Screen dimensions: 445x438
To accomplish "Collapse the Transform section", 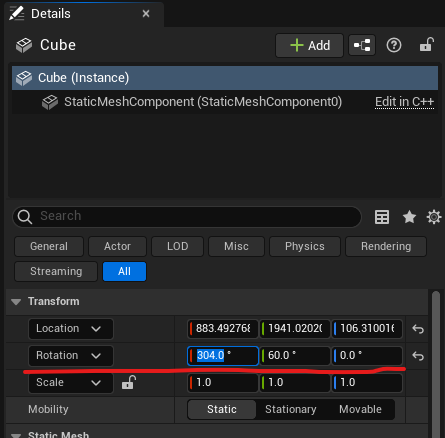I will pyautogui.click(x=16, y=302).
